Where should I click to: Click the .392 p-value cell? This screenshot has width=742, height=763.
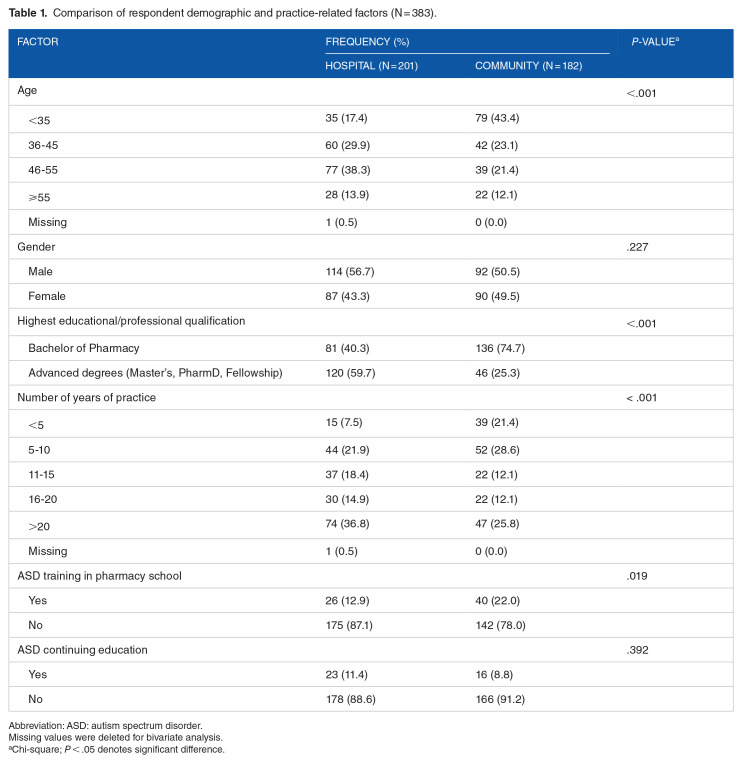coord(638,649)
